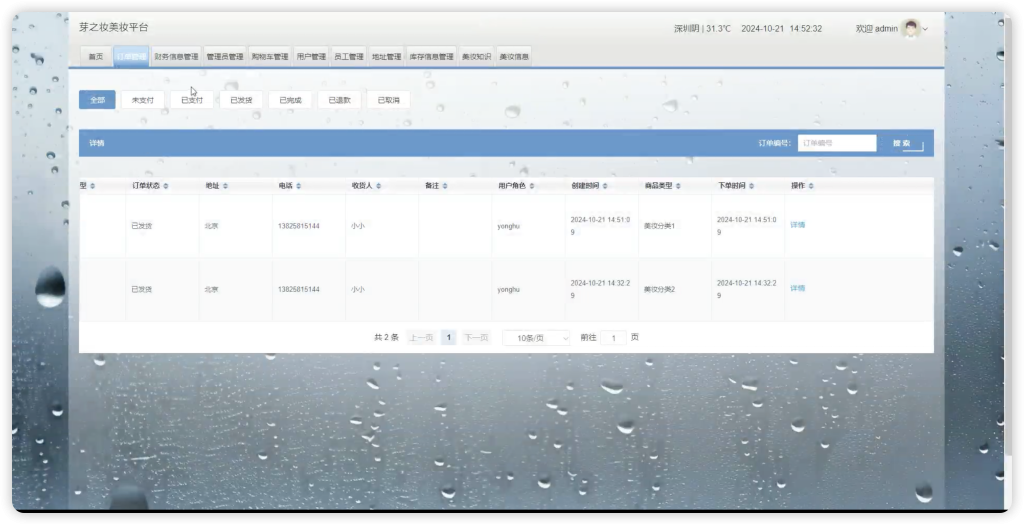Open the 10条/页 page size dropdown
The image size is (1024, 525).
click(x=536, y=338)
